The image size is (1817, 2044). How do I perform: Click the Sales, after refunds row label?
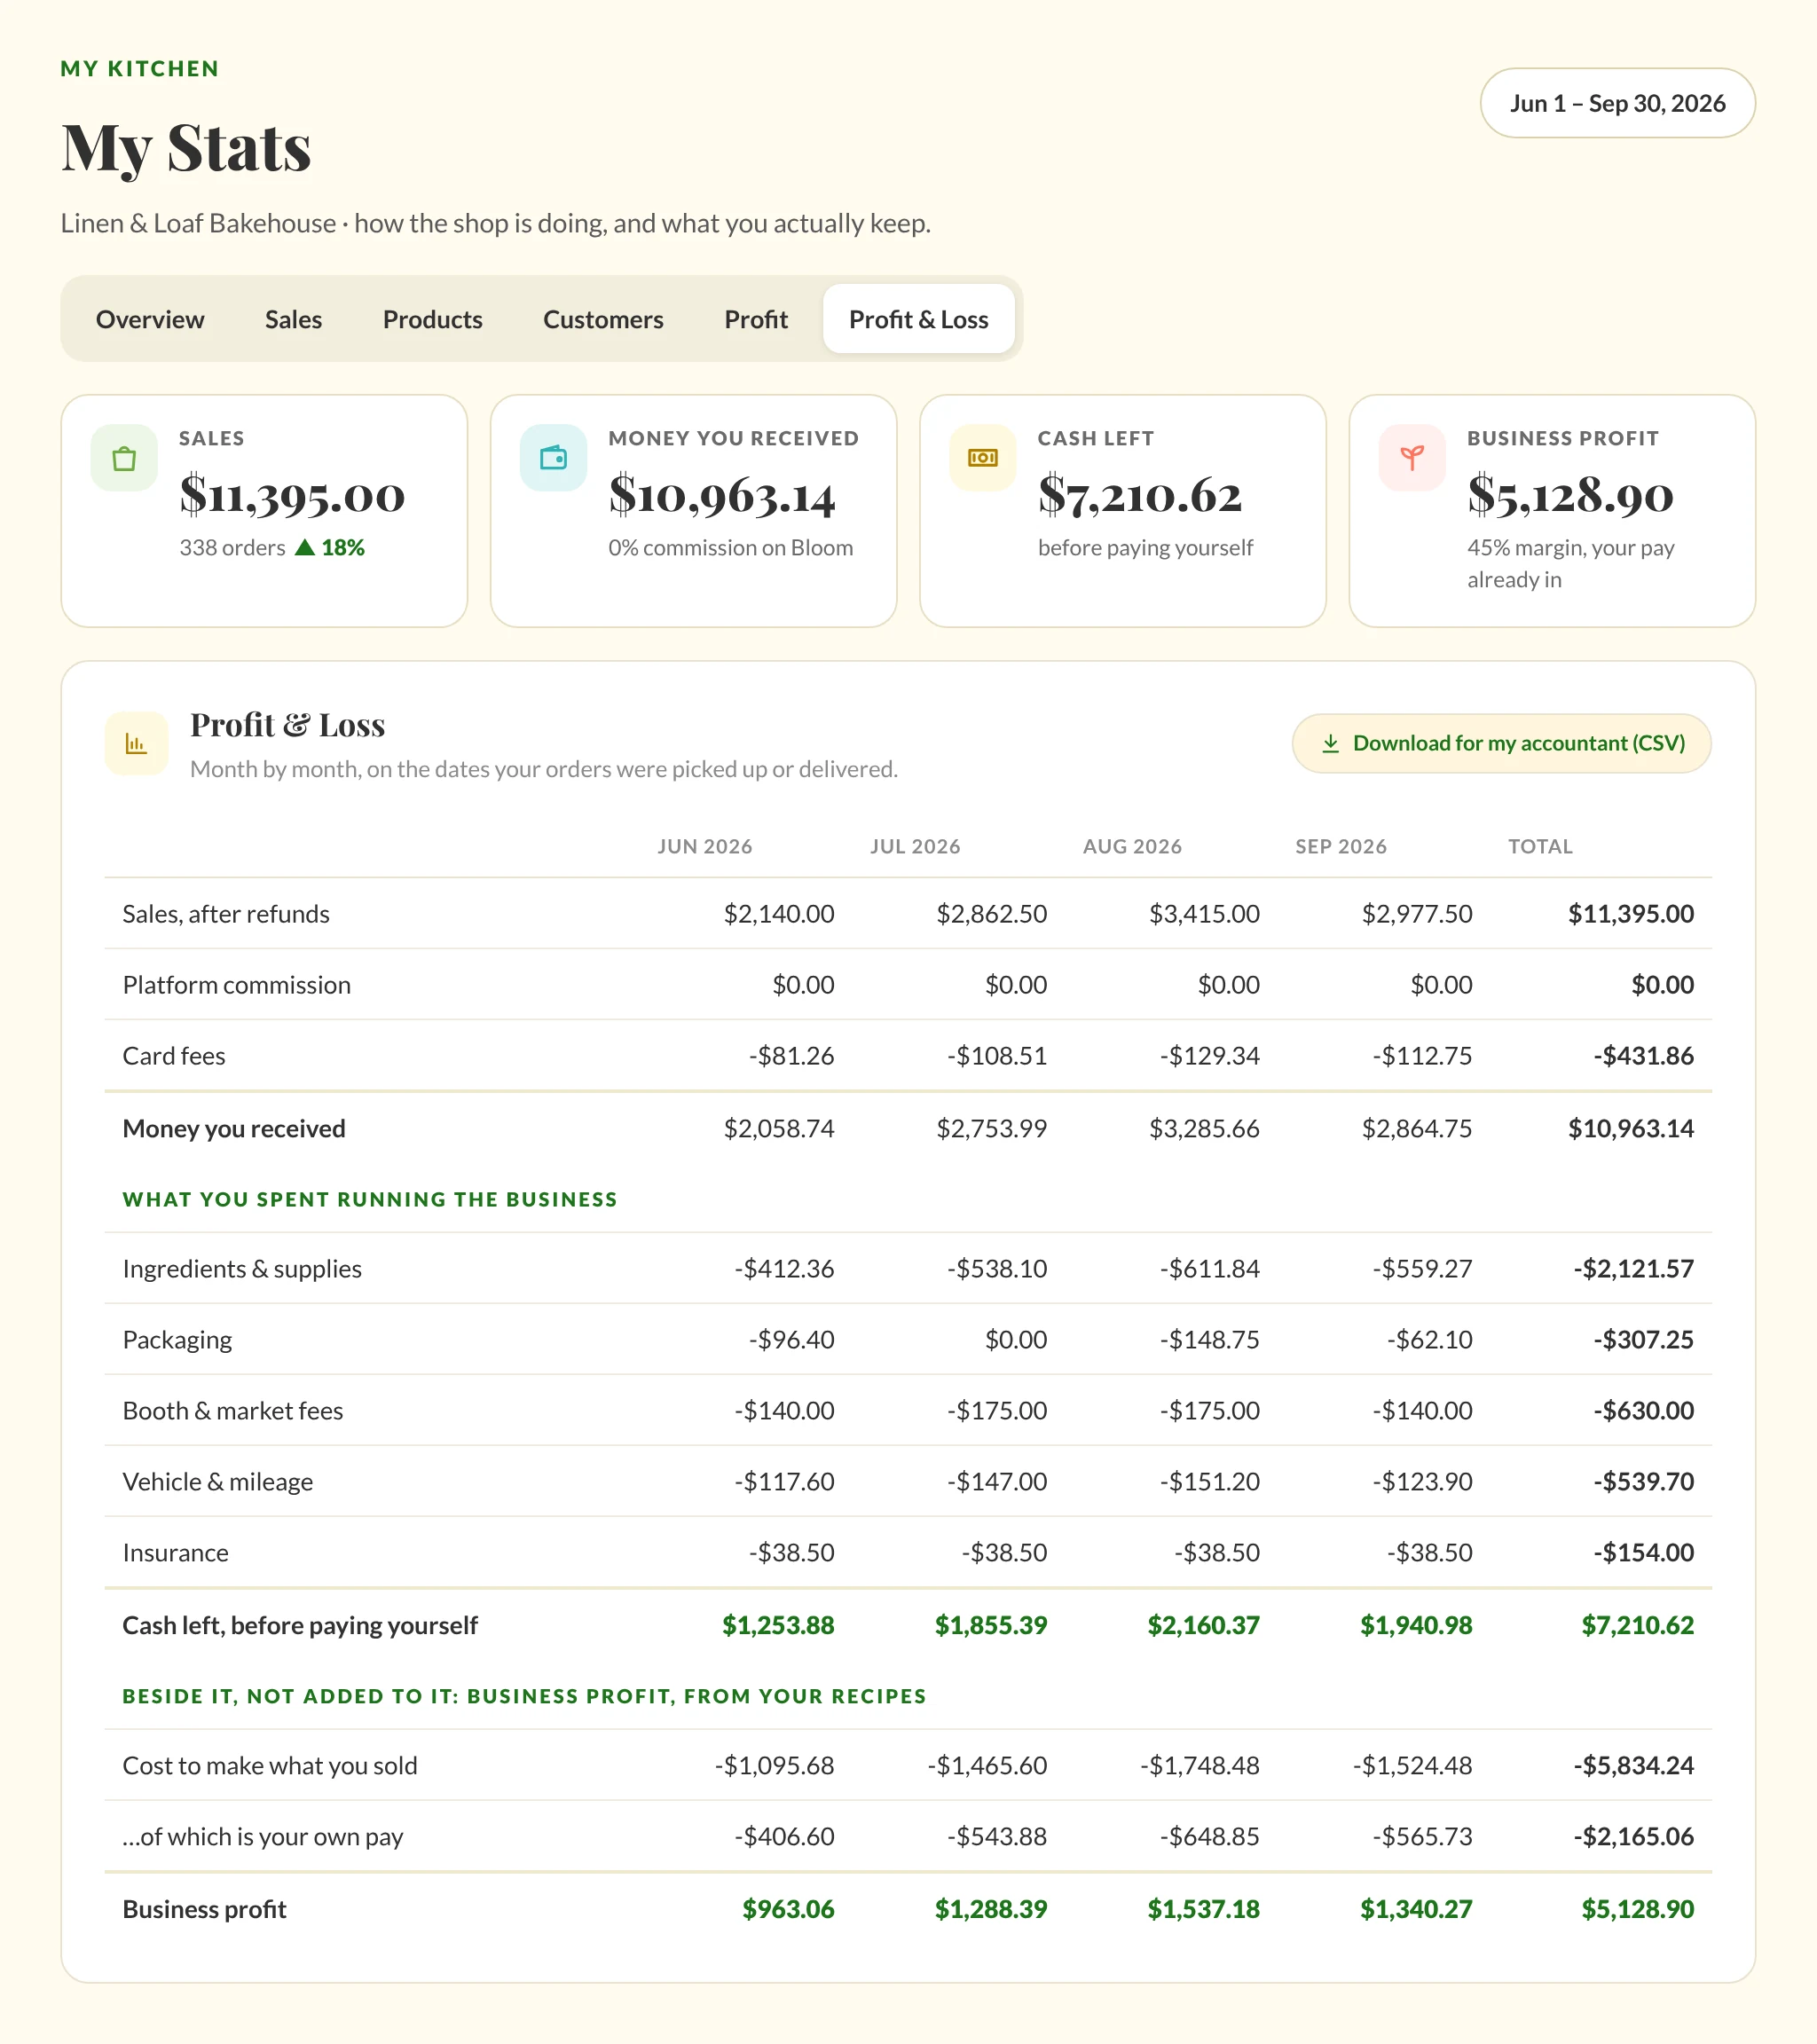click(x=226, y=914)
